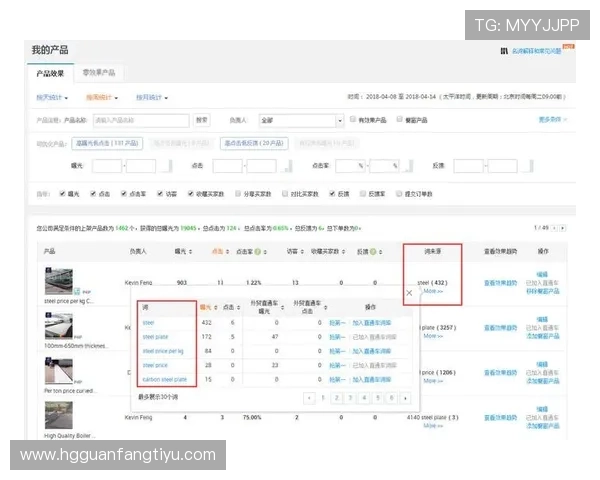This screenshot has height=480, width=600.
Task: Toggle the 曝光 indicator checkbox
Action: click(62, 194)
